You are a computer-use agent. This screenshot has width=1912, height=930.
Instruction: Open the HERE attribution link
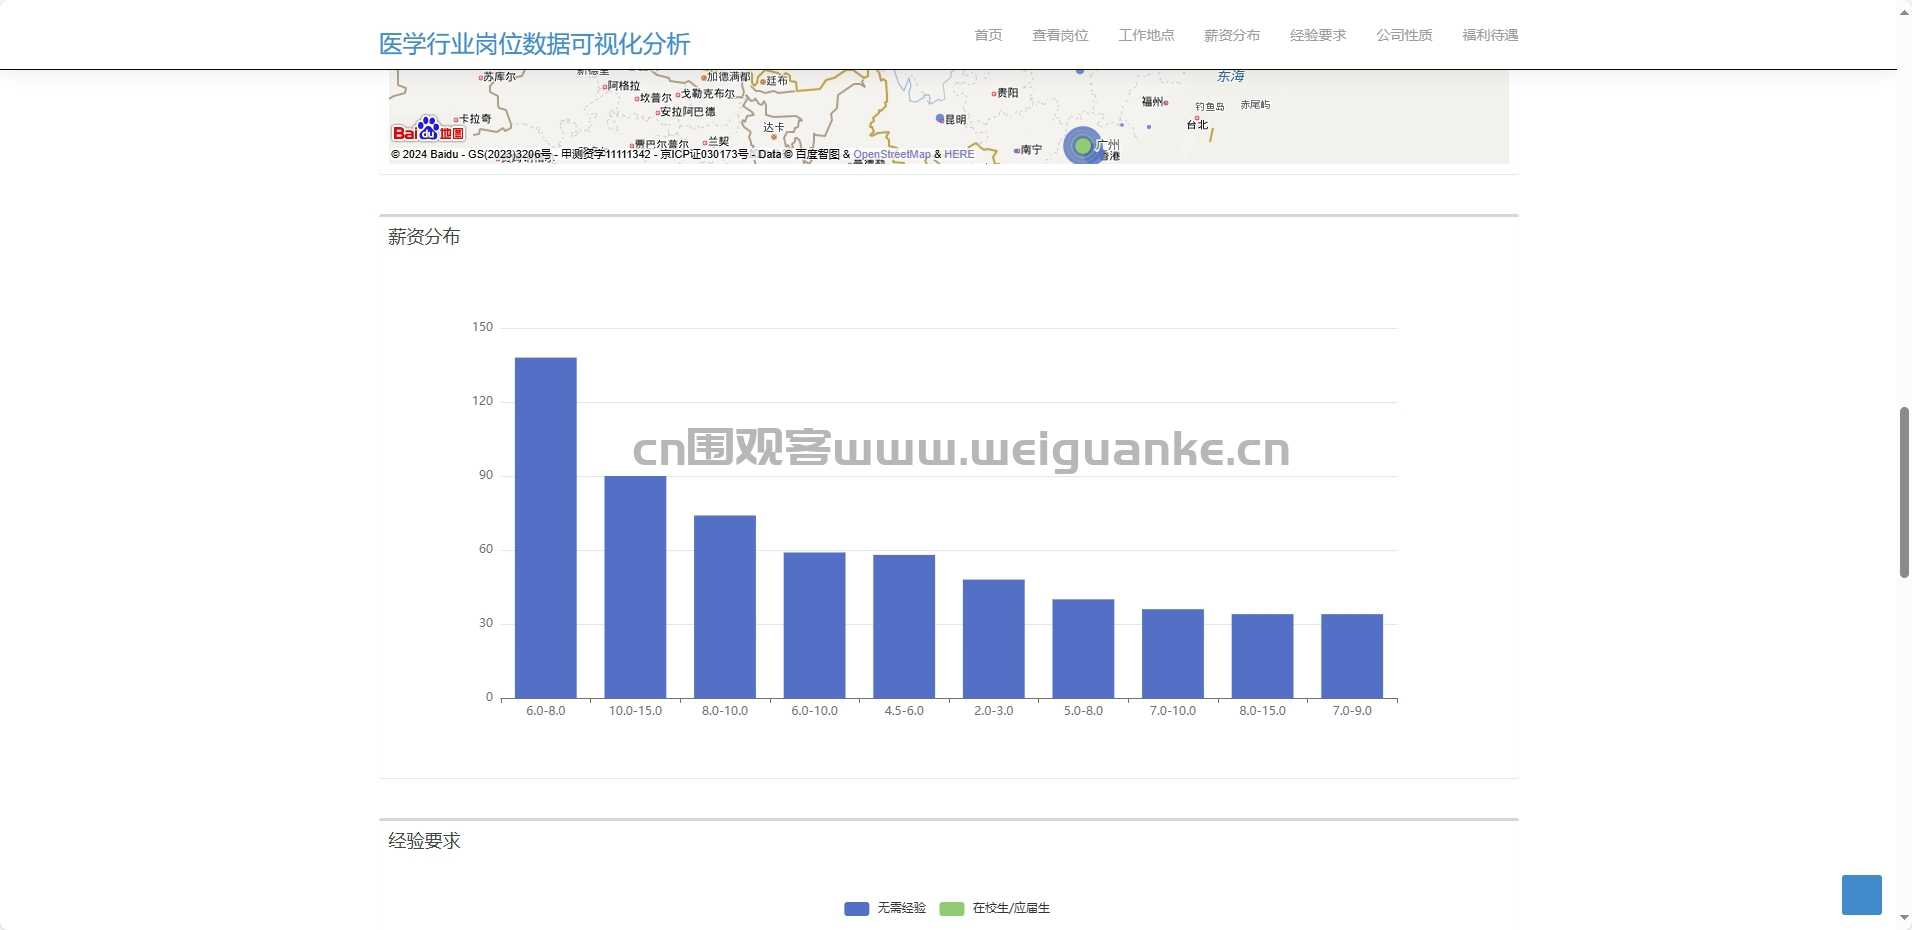[x=959, y=154]
